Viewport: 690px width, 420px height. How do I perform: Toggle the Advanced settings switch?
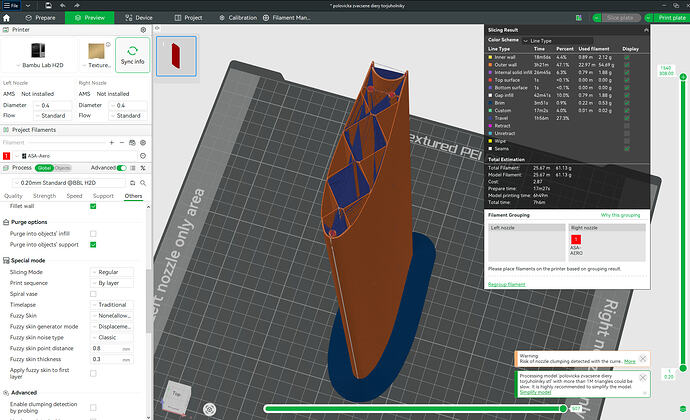[x=121, y=168]
